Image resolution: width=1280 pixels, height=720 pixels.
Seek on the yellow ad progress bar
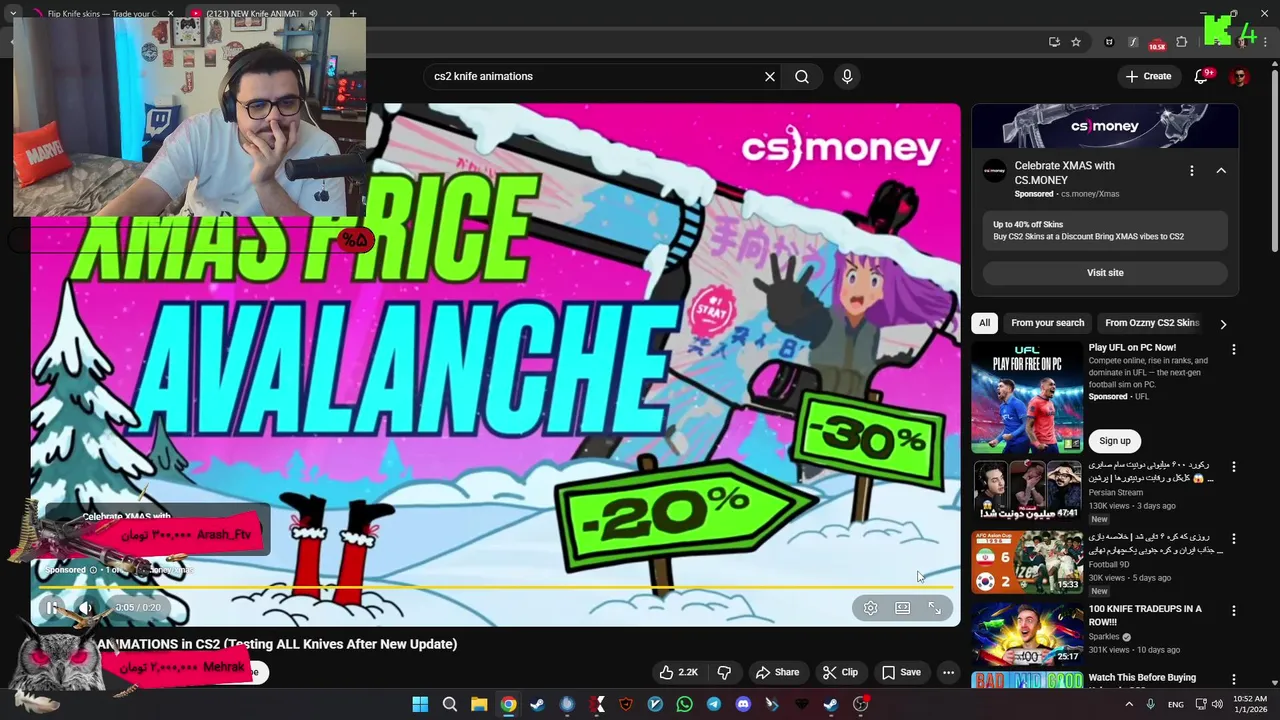(495, 587)
